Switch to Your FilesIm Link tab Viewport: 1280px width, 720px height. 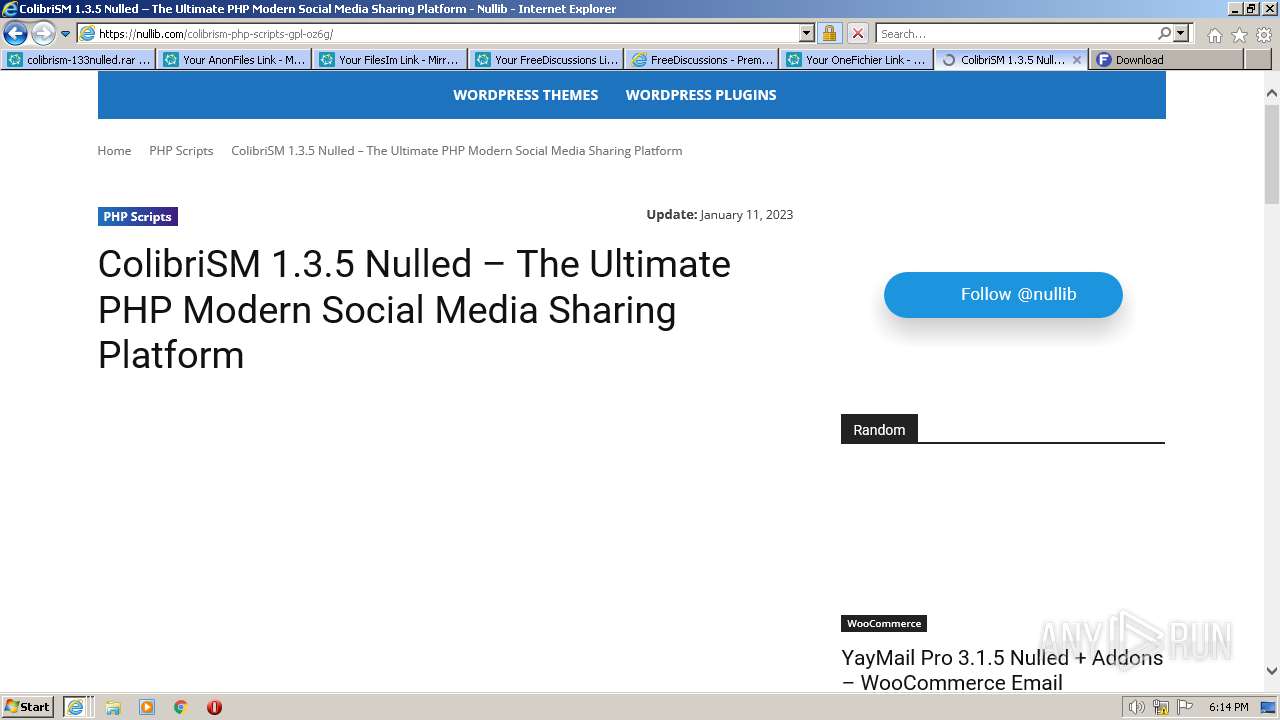coord(390,60)
